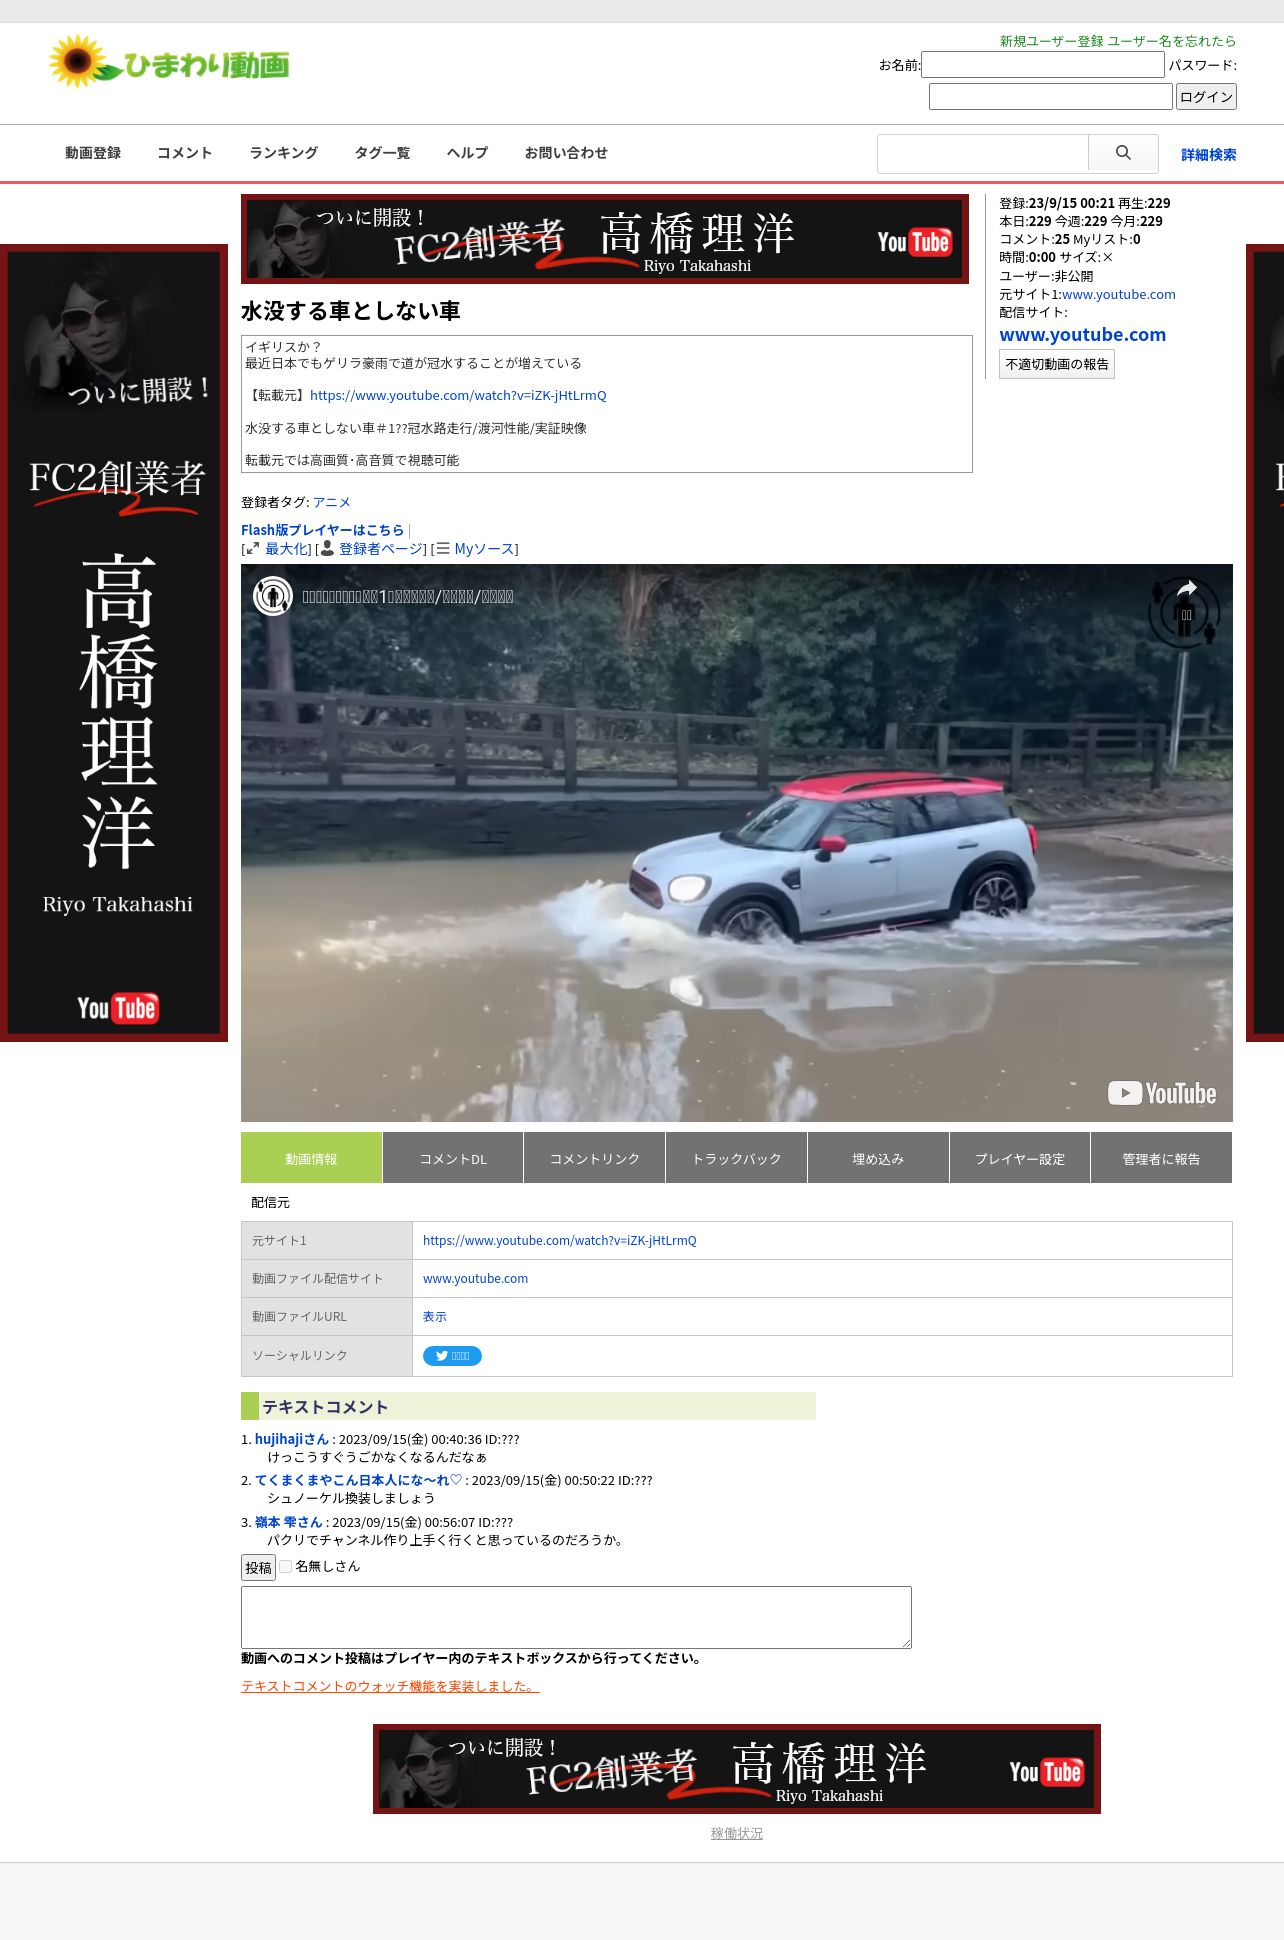Open the アニメ tag link
The height and width of the screenshot is (1940, 1284).
click(x=332, y=502)
